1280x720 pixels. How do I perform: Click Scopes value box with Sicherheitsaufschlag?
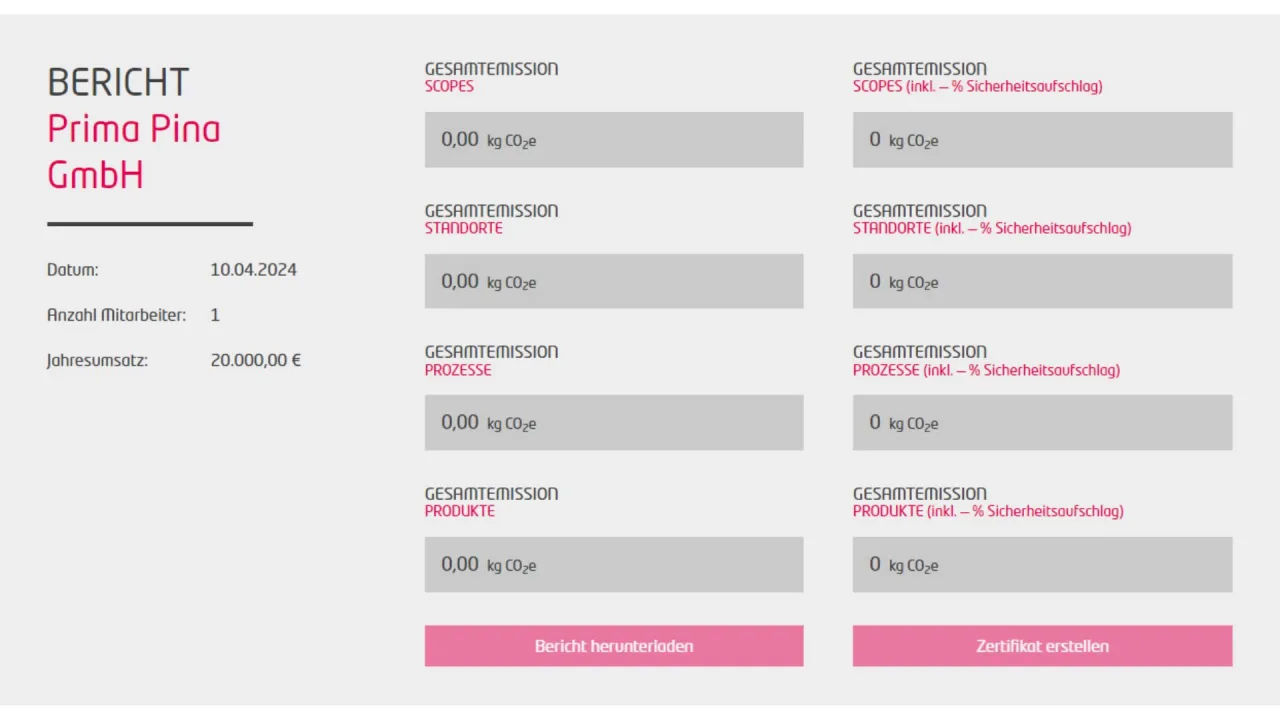(x=1042, y=140)
